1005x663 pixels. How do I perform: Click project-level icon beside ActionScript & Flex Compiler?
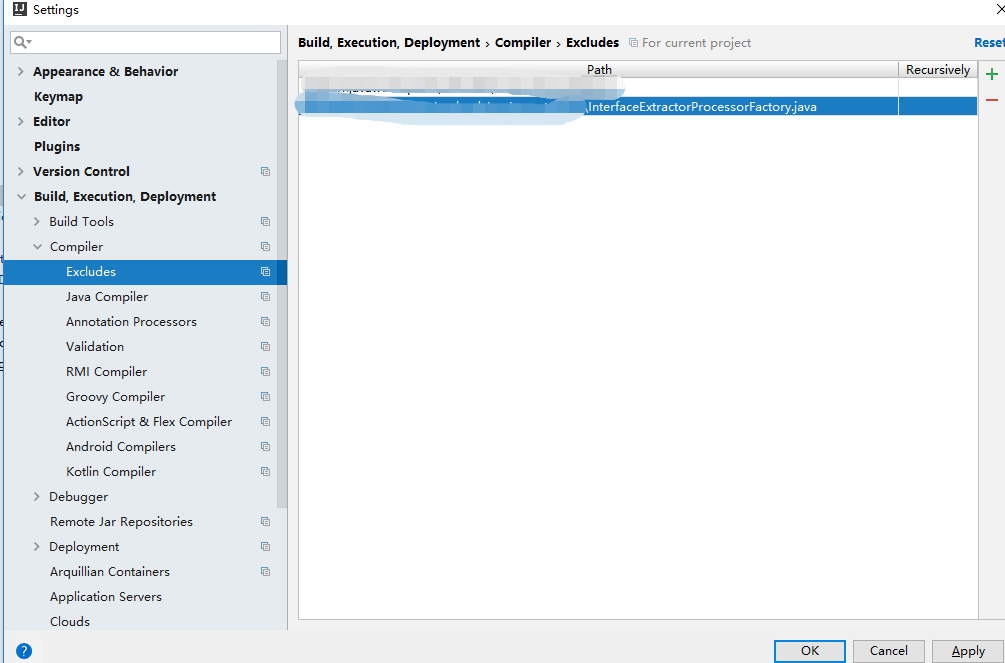(265, 422)
